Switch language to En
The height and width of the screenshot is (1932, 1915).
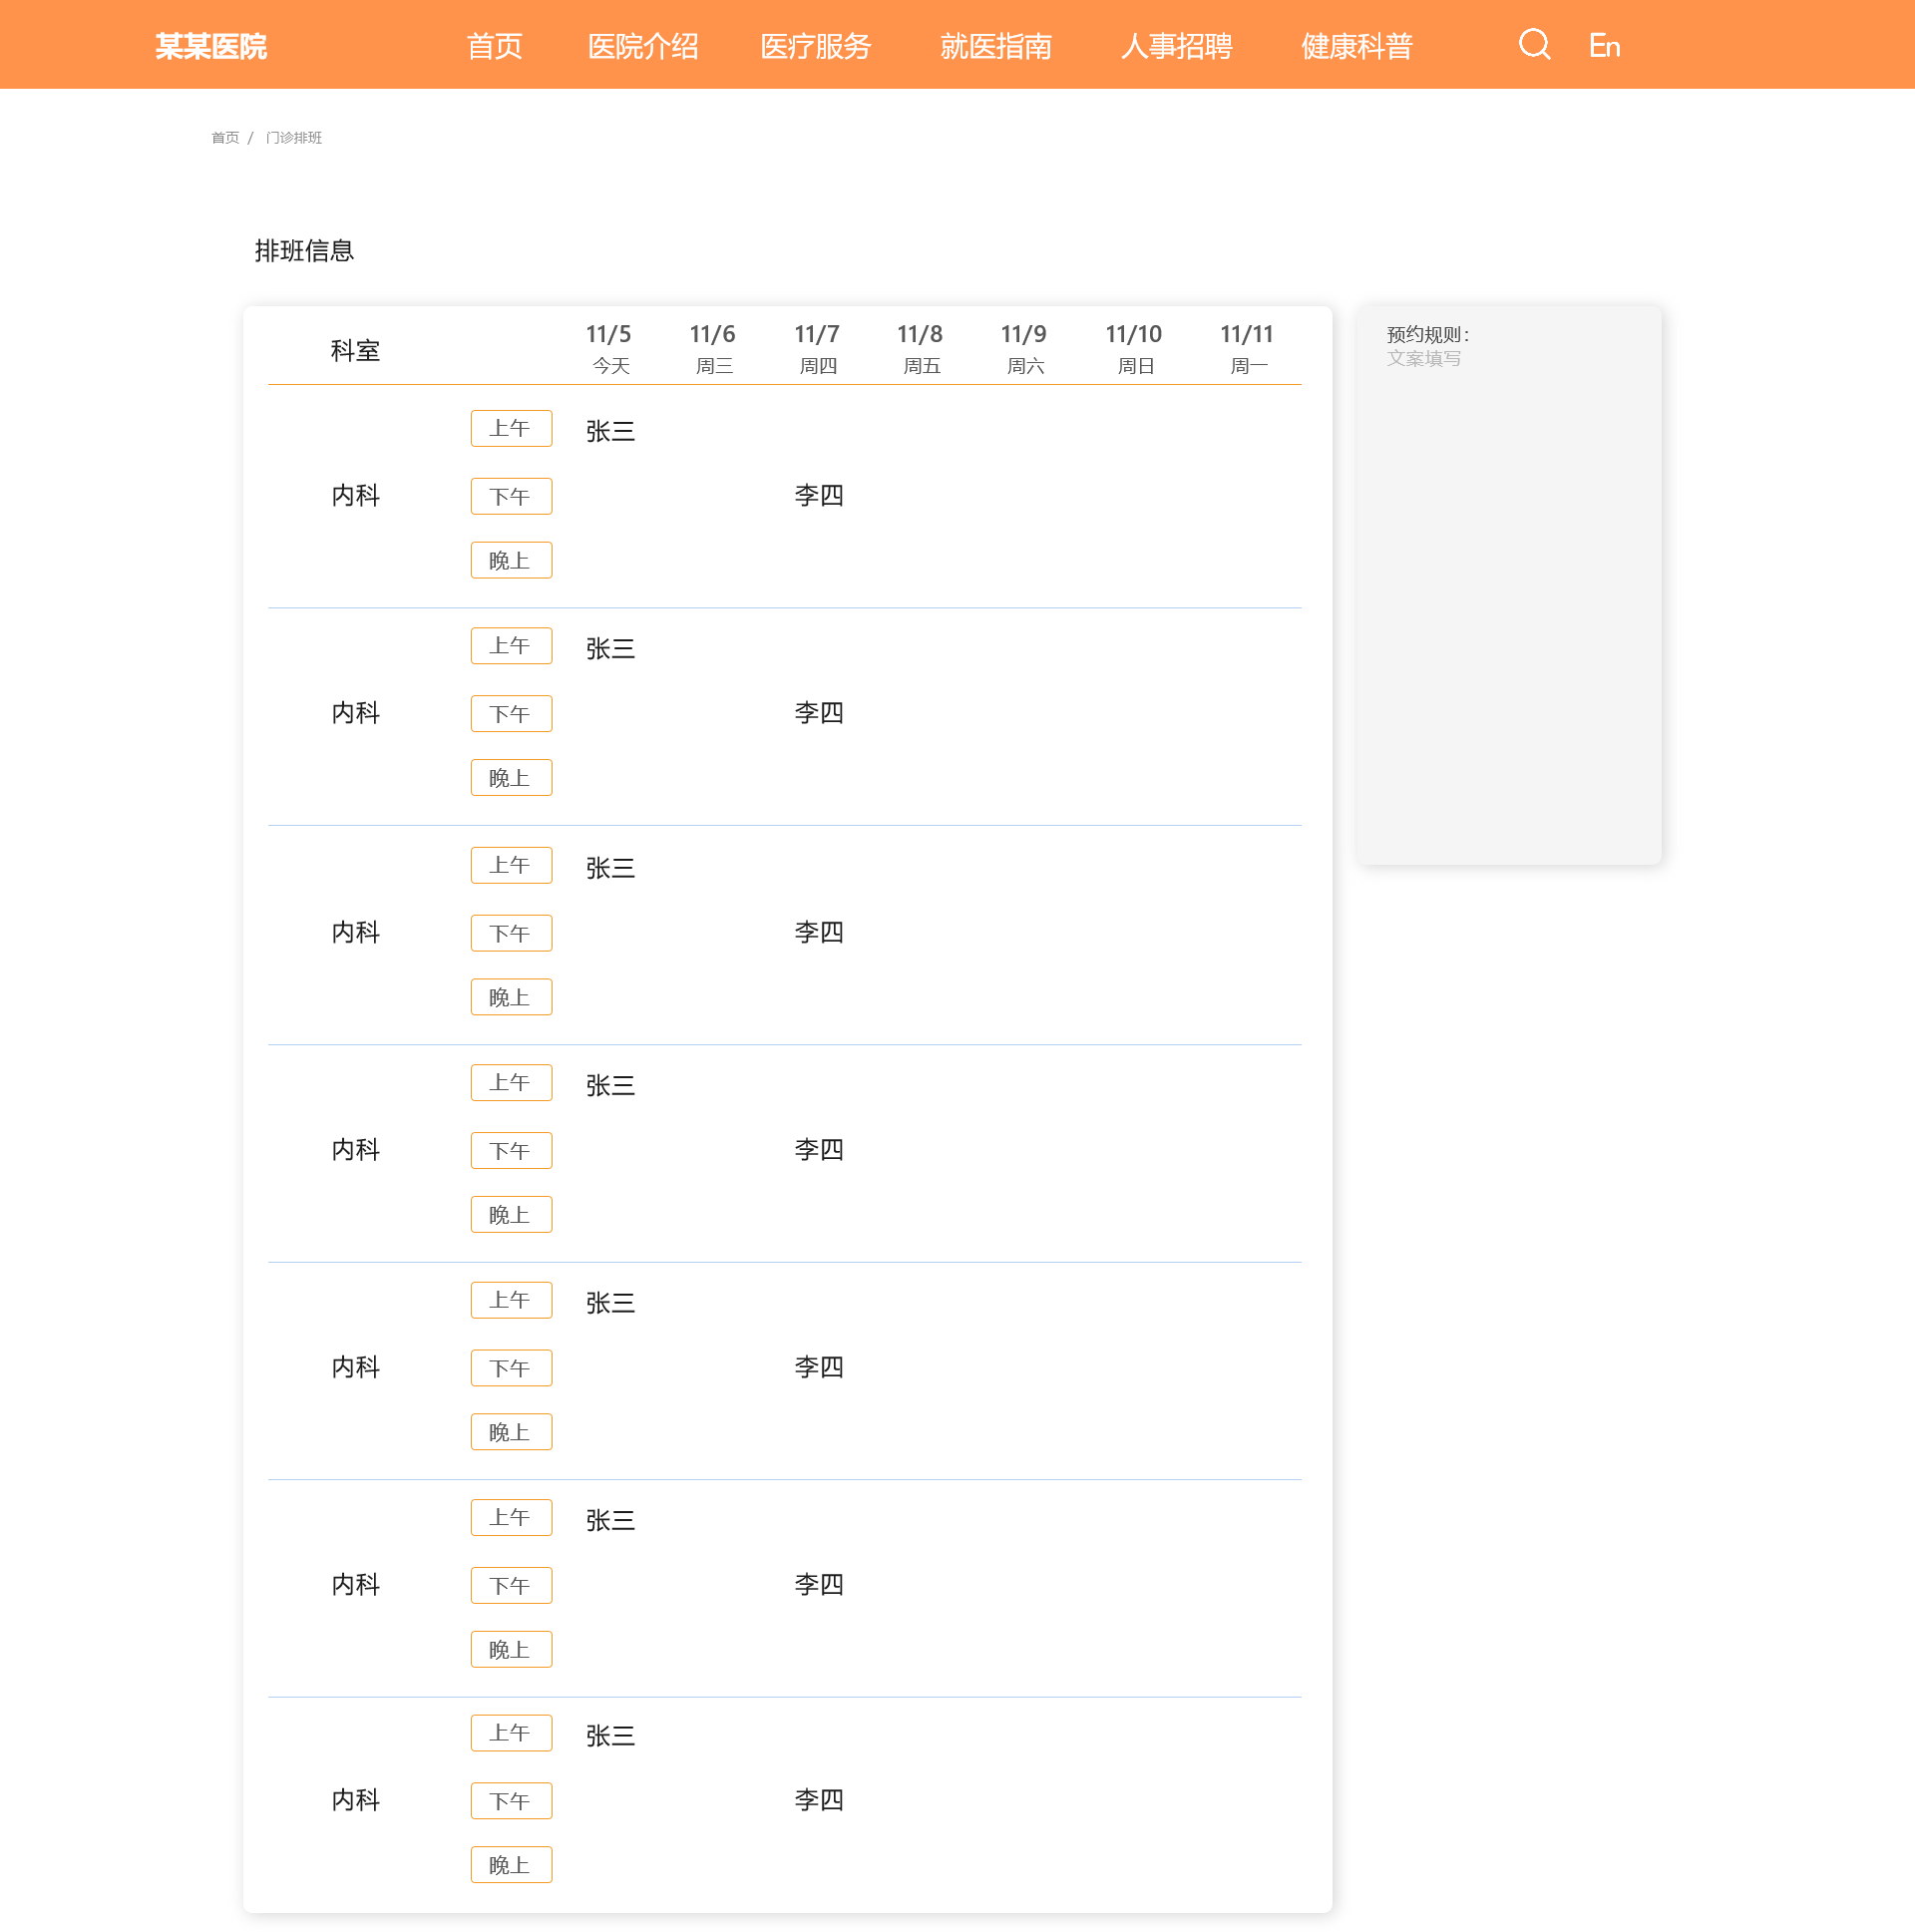[x=1604, y=46]
